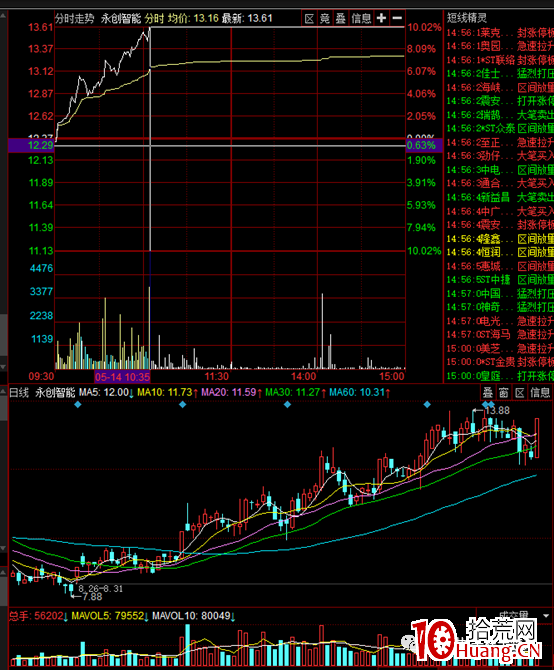Viewport: 554px width, 670px height.
Task: Select the green 震安 打开涨停 alert row
Action: 500,101
